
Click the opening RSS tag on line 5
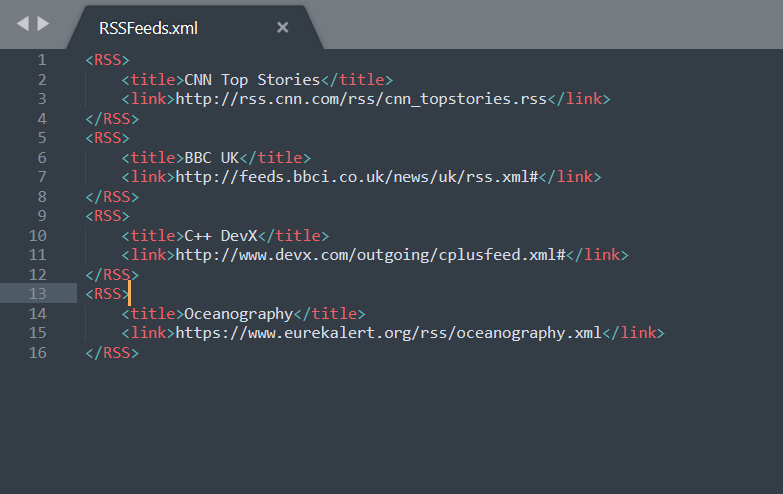click(107, 138)
